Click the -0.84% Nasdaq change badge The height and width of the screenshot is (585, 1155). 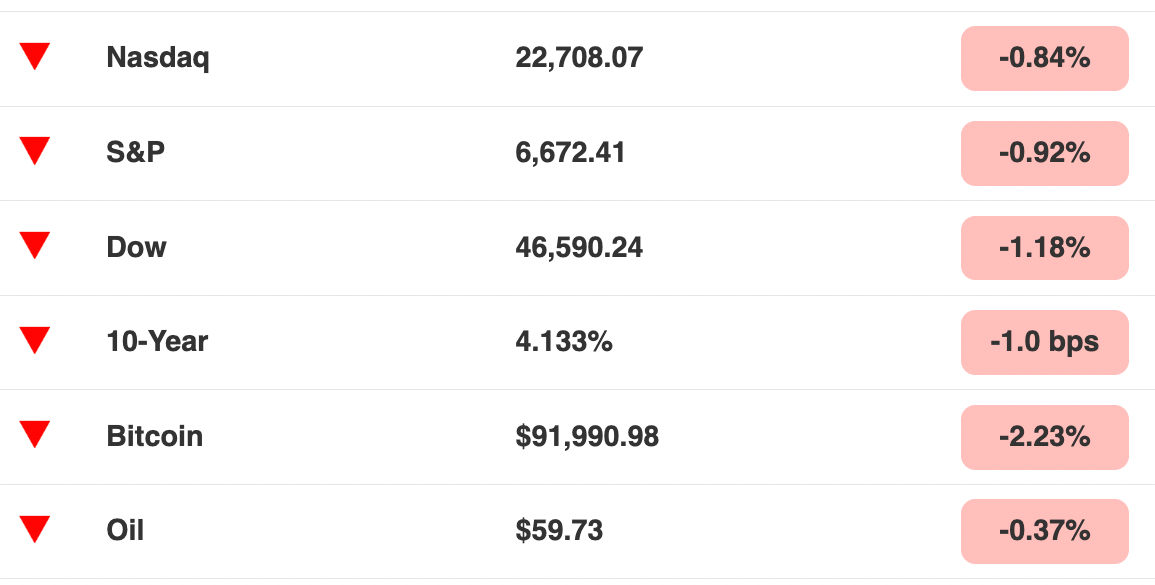point(1045,58)
